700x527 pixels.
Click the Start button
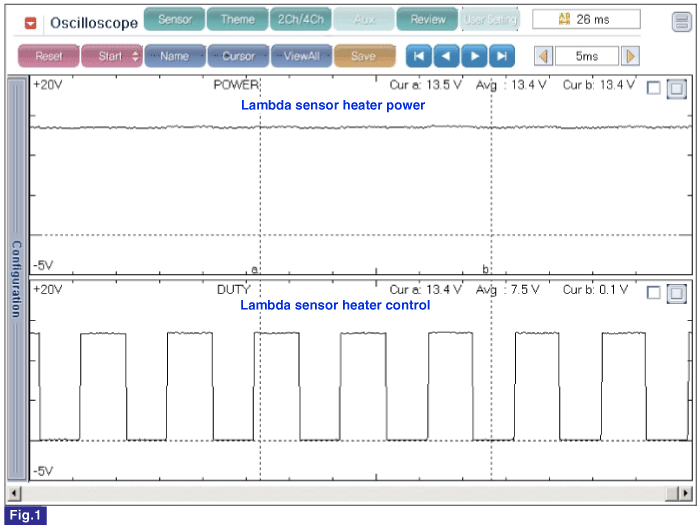point(112,56)
